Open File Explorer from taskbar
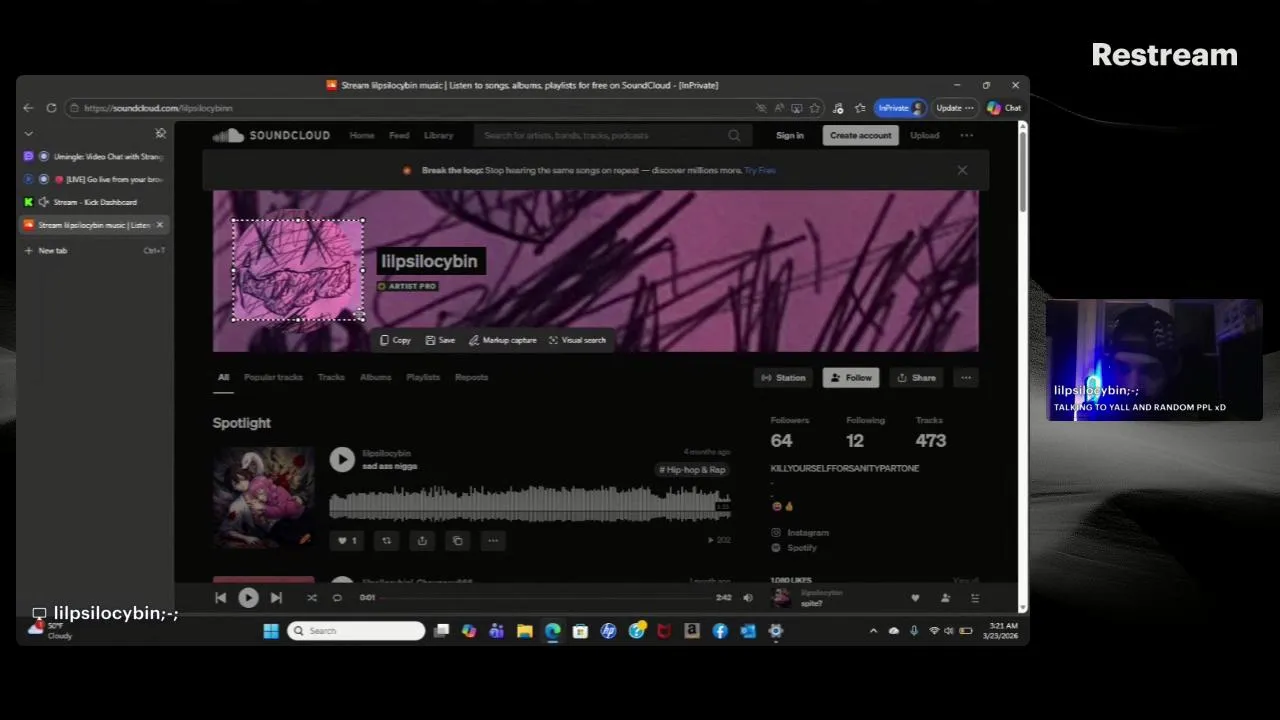This screenshot has height=720, width=1280. 524,631
